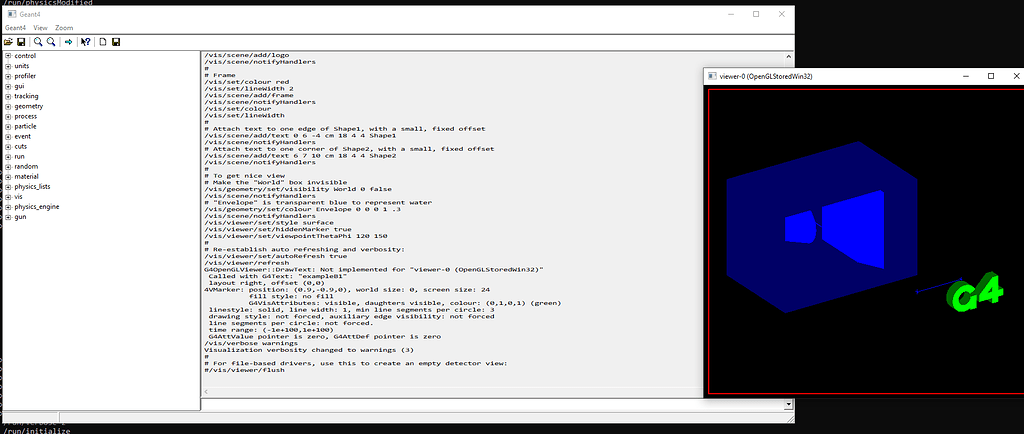Click into the command input field
1024x434 pixels.
(492, 405)
